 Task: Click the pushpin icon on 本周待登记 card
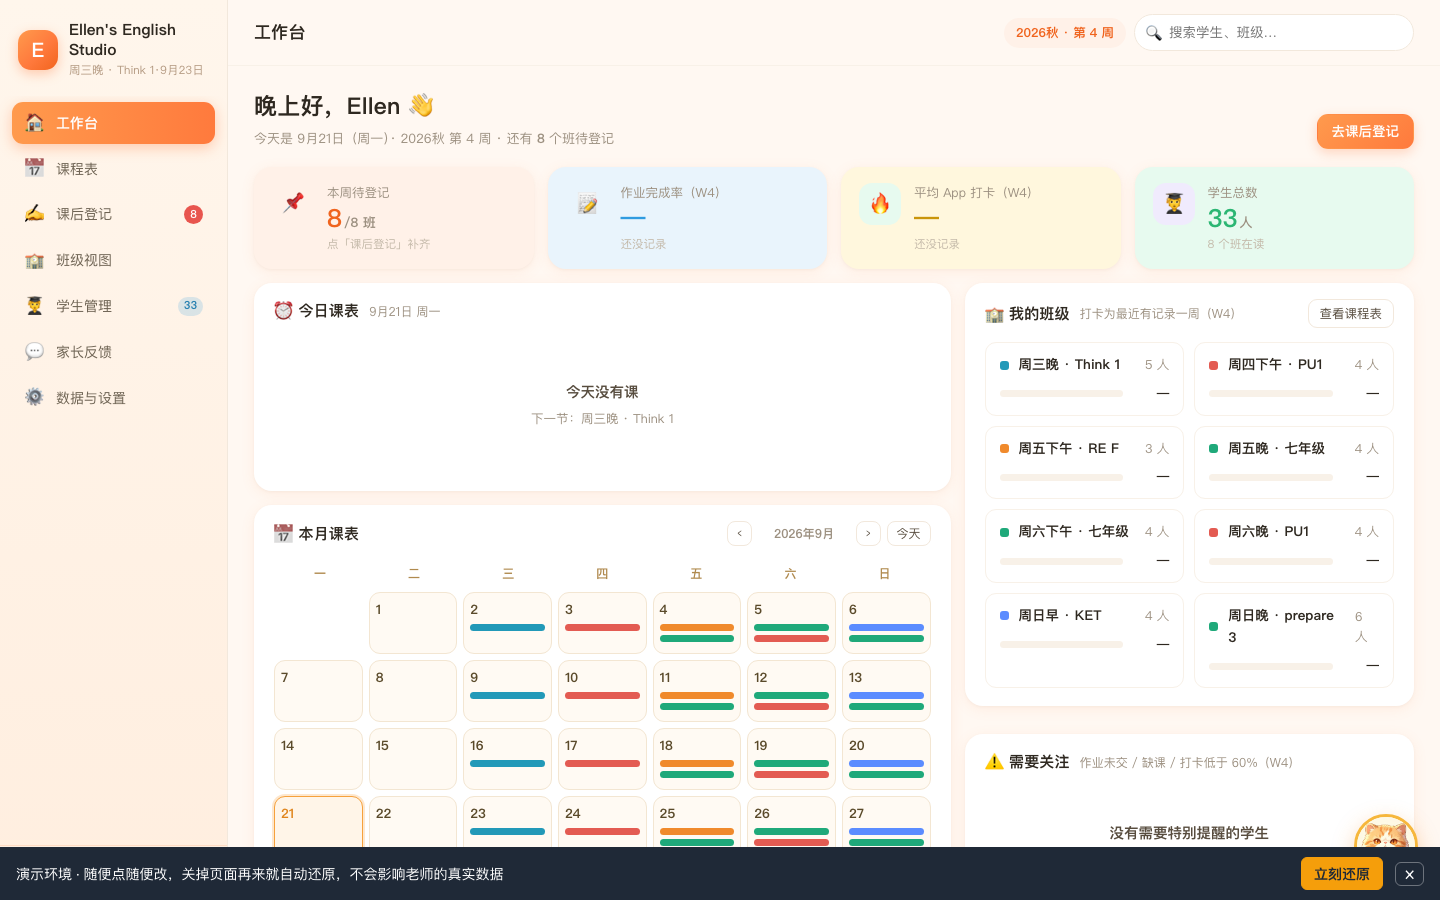[x=293, y=203]
